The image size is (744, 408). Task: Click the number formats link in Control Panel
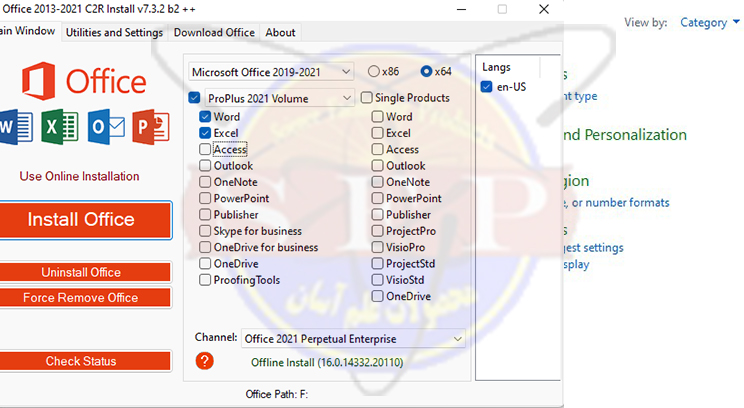[616, 203]
